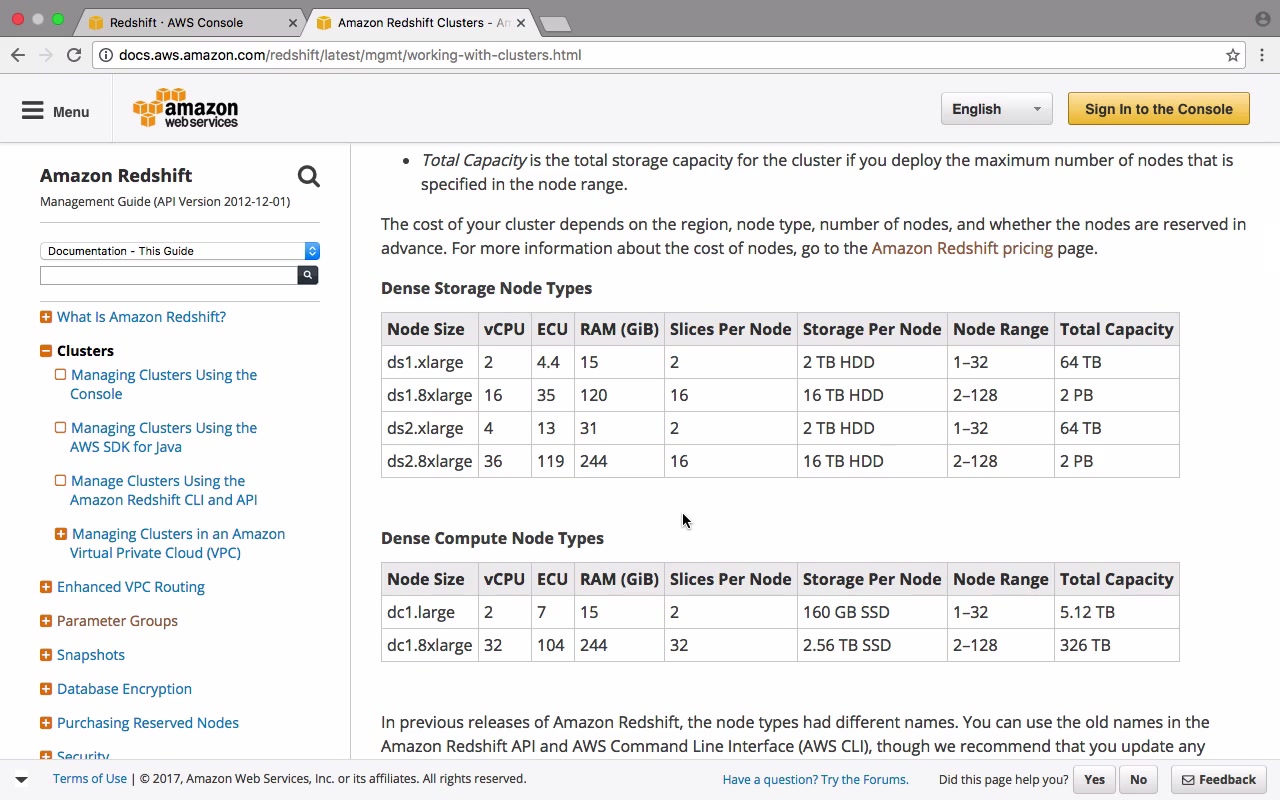The width and height of the screenshot is (1280, 800).
Task: Open Manage Clusters Using the Redshift CLI and API
Action: tap(164, 490)
